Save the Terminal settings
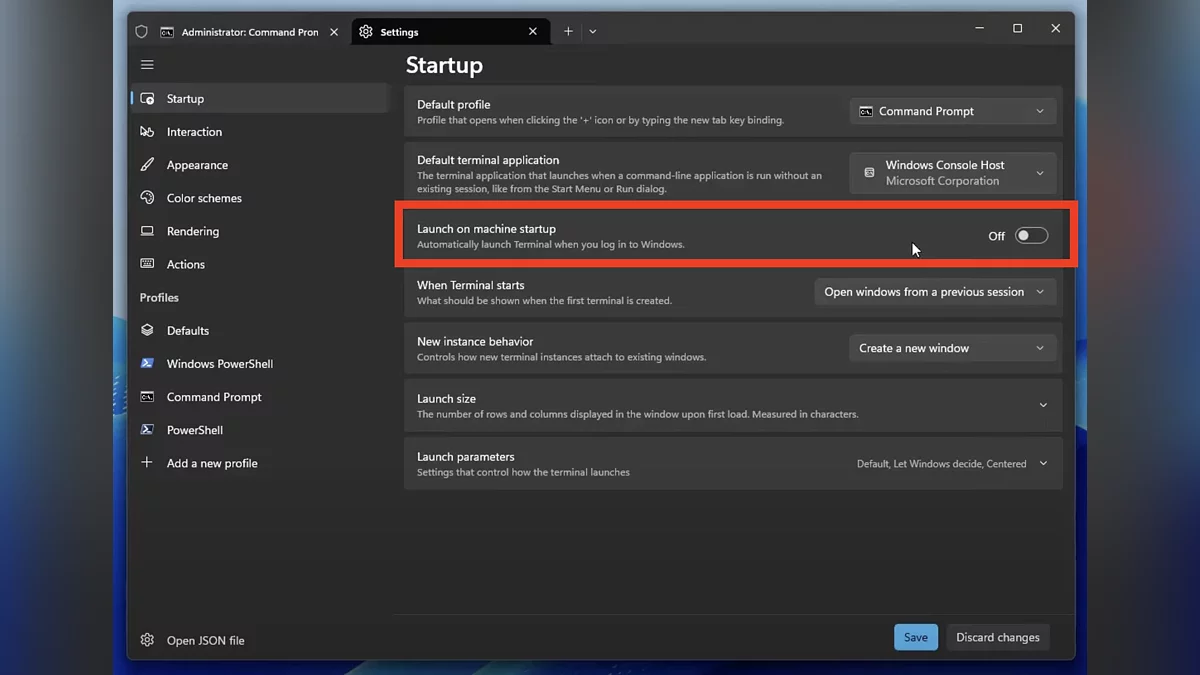Image resolution: width=1200 pixels, height=675 pixels. pos(915,637)
